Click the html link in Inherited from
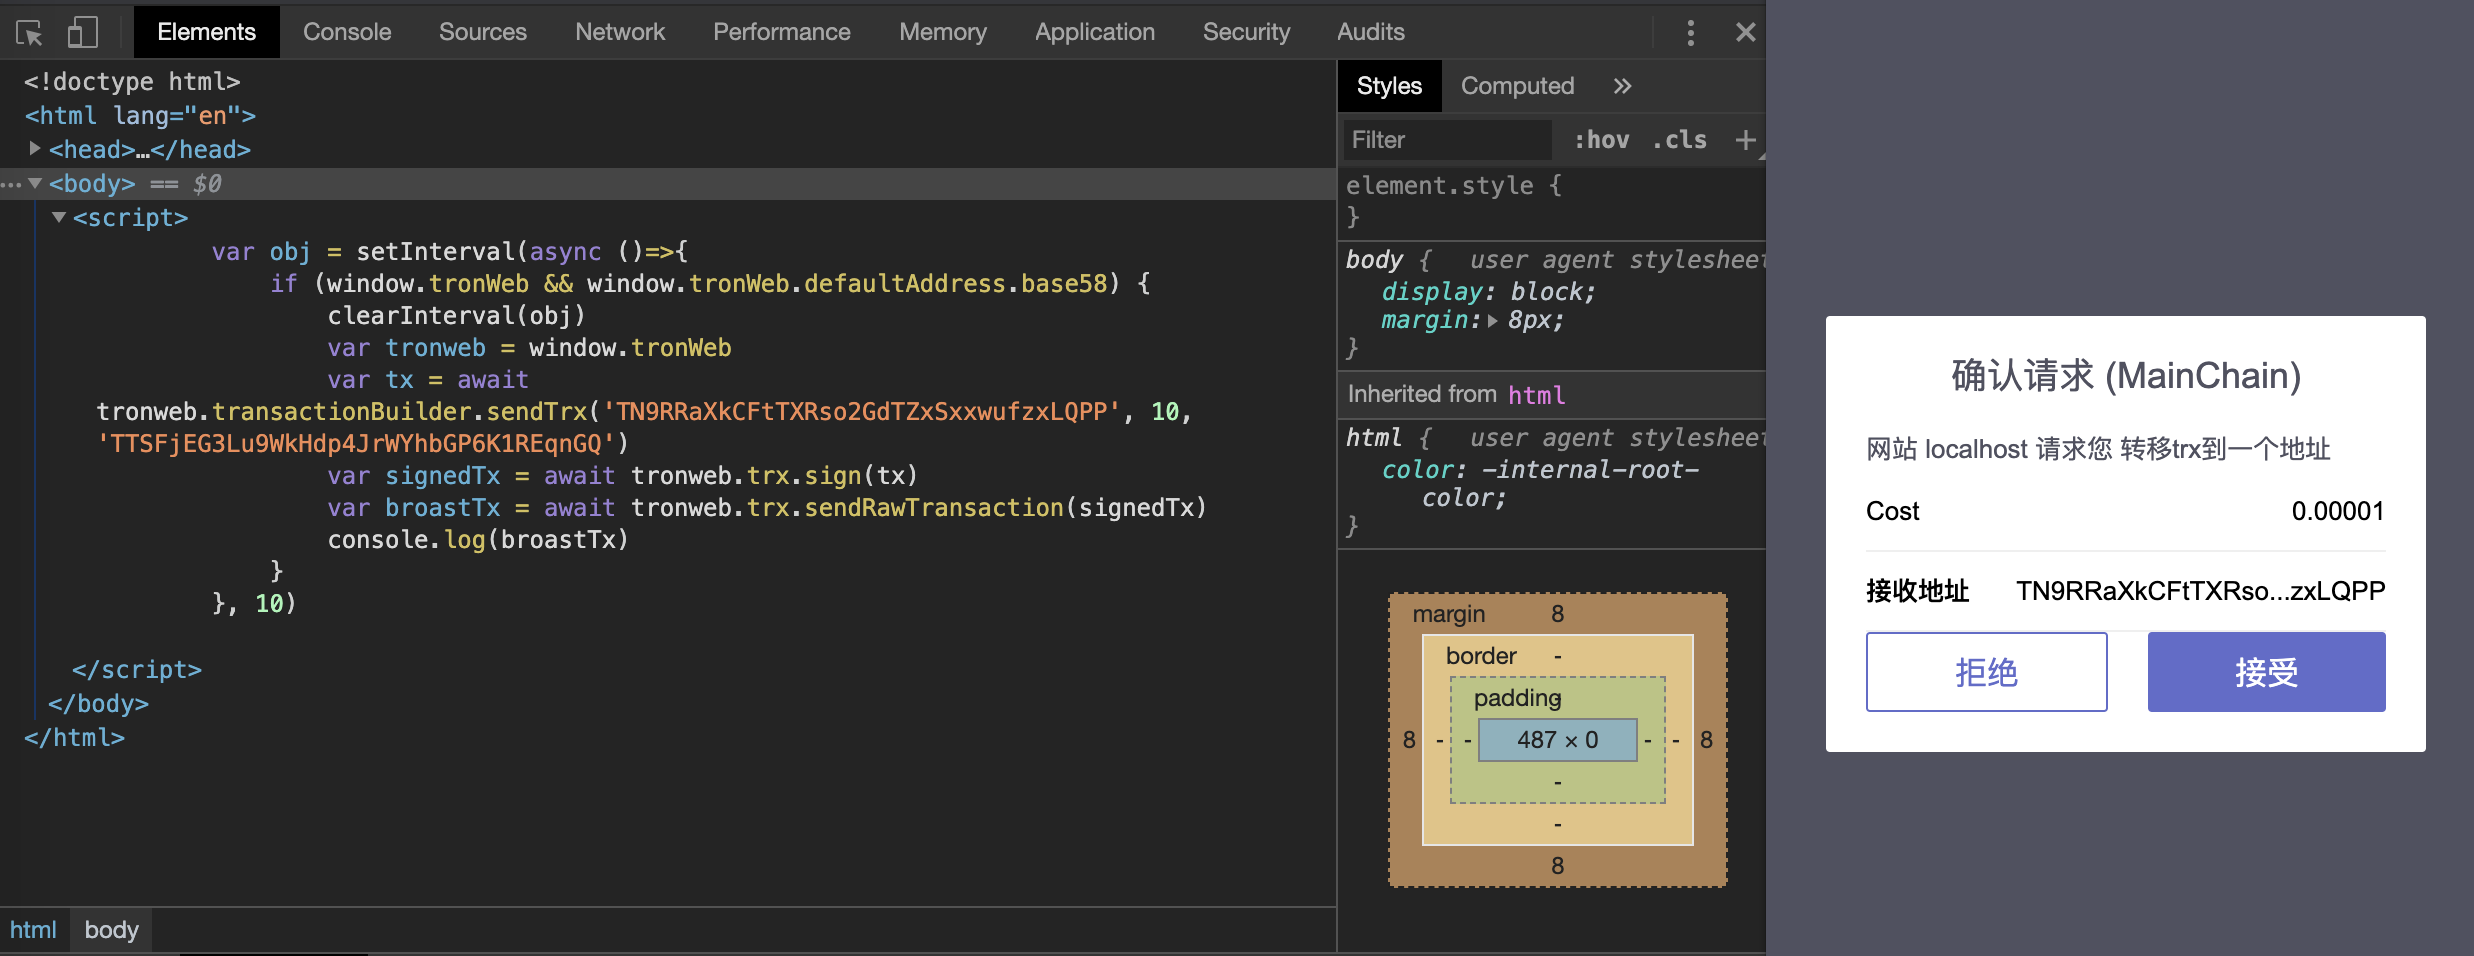The image size is (2474, 956). point(1536,395)
